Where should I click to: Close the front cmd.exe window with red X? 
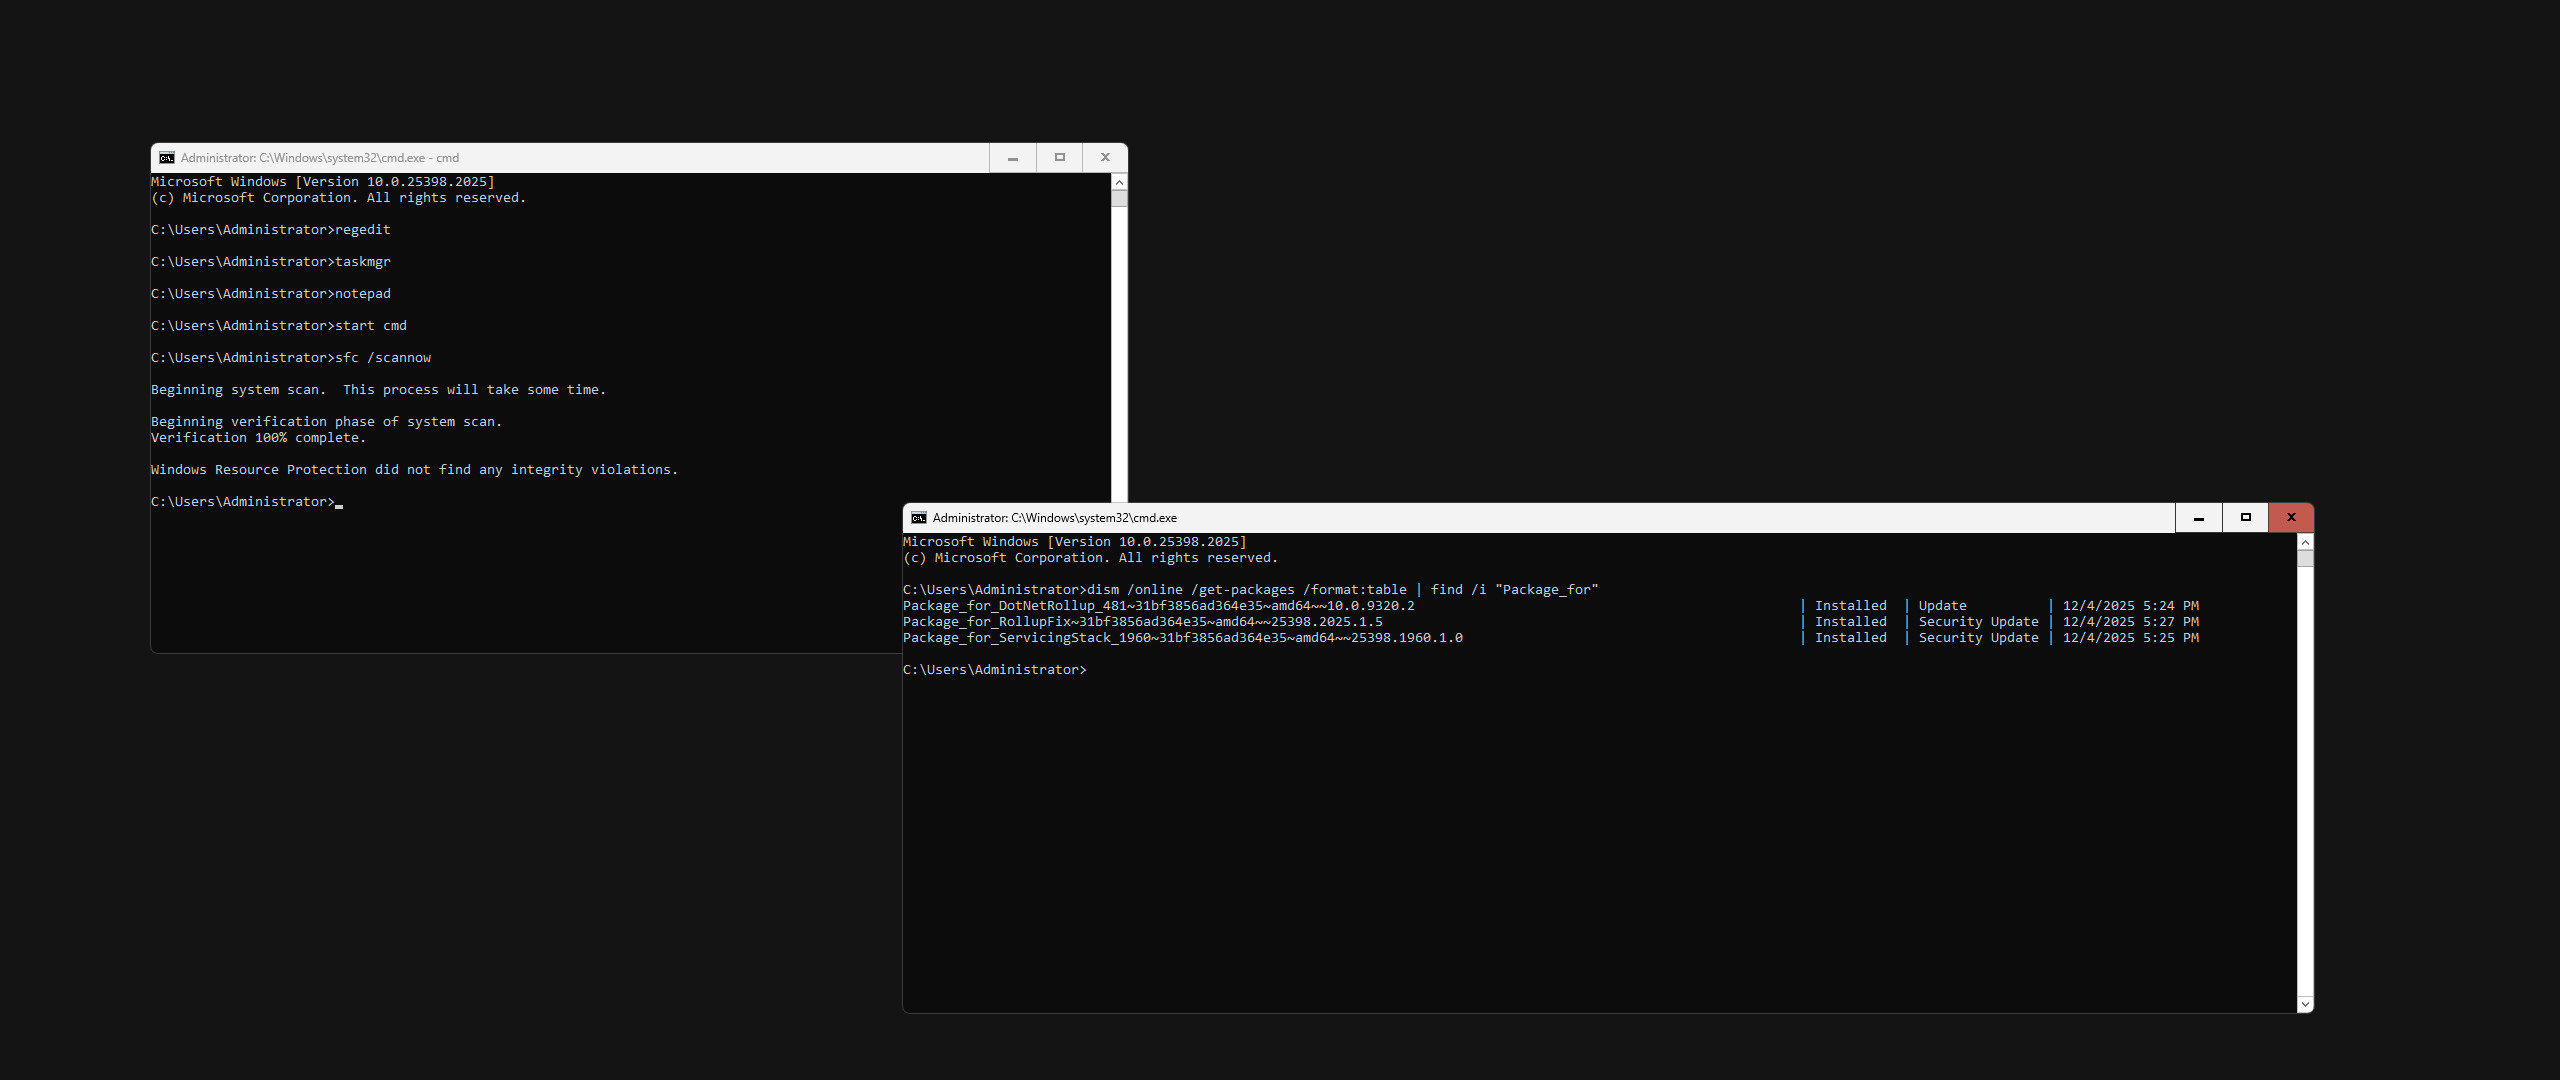[x=2291, y=518]
